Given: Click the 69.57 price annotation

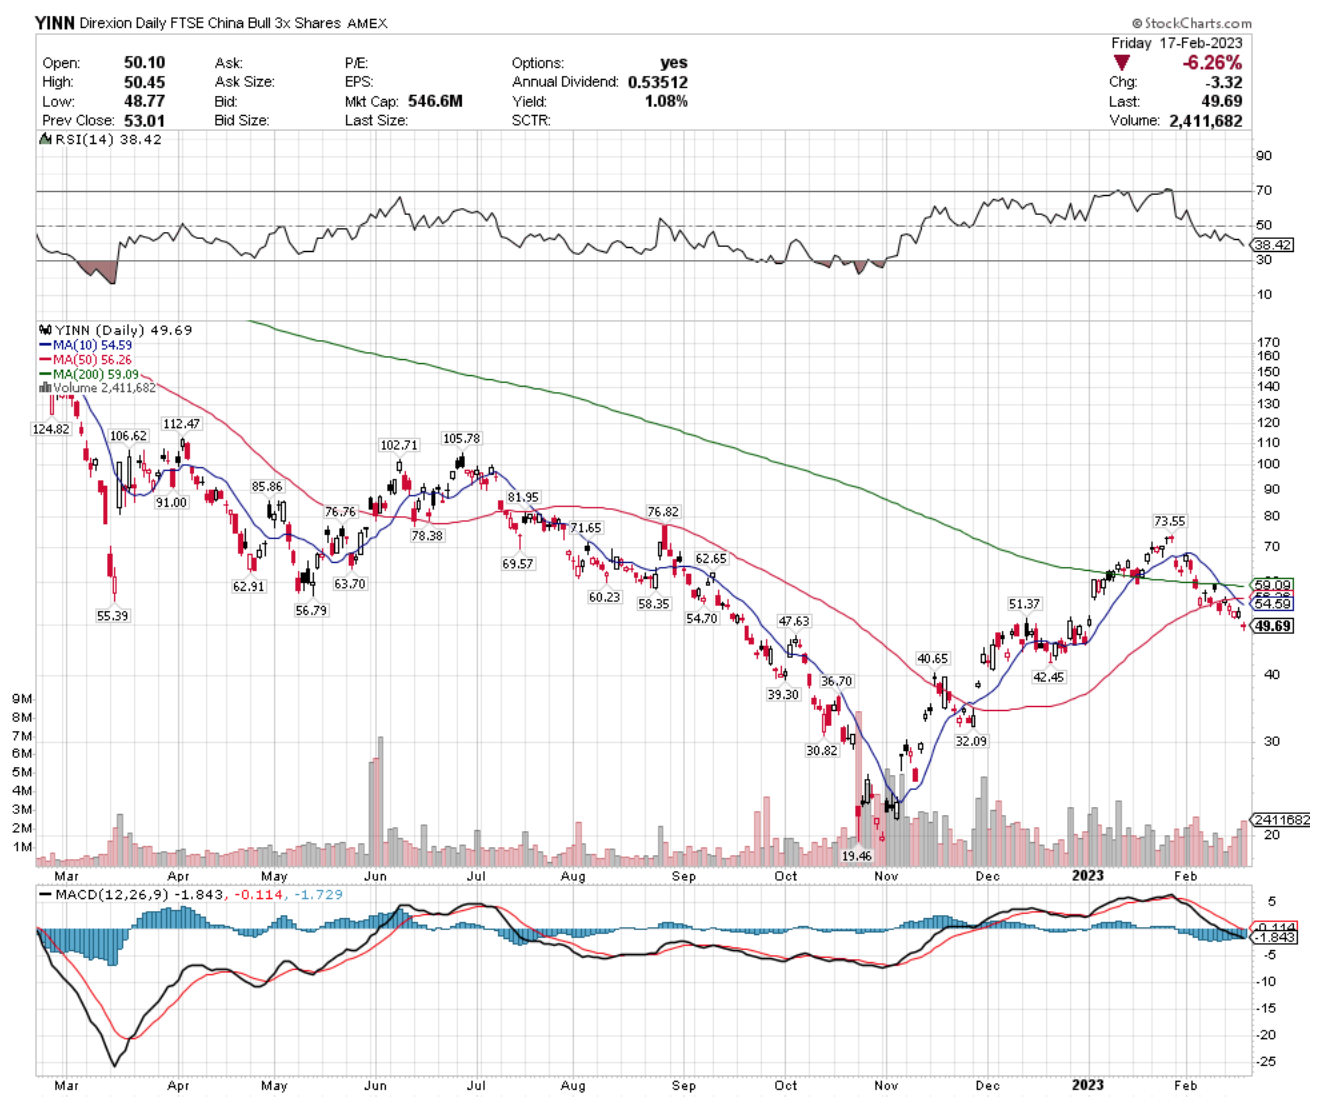Looking at the screenshot, I should [x=518, y=564].
